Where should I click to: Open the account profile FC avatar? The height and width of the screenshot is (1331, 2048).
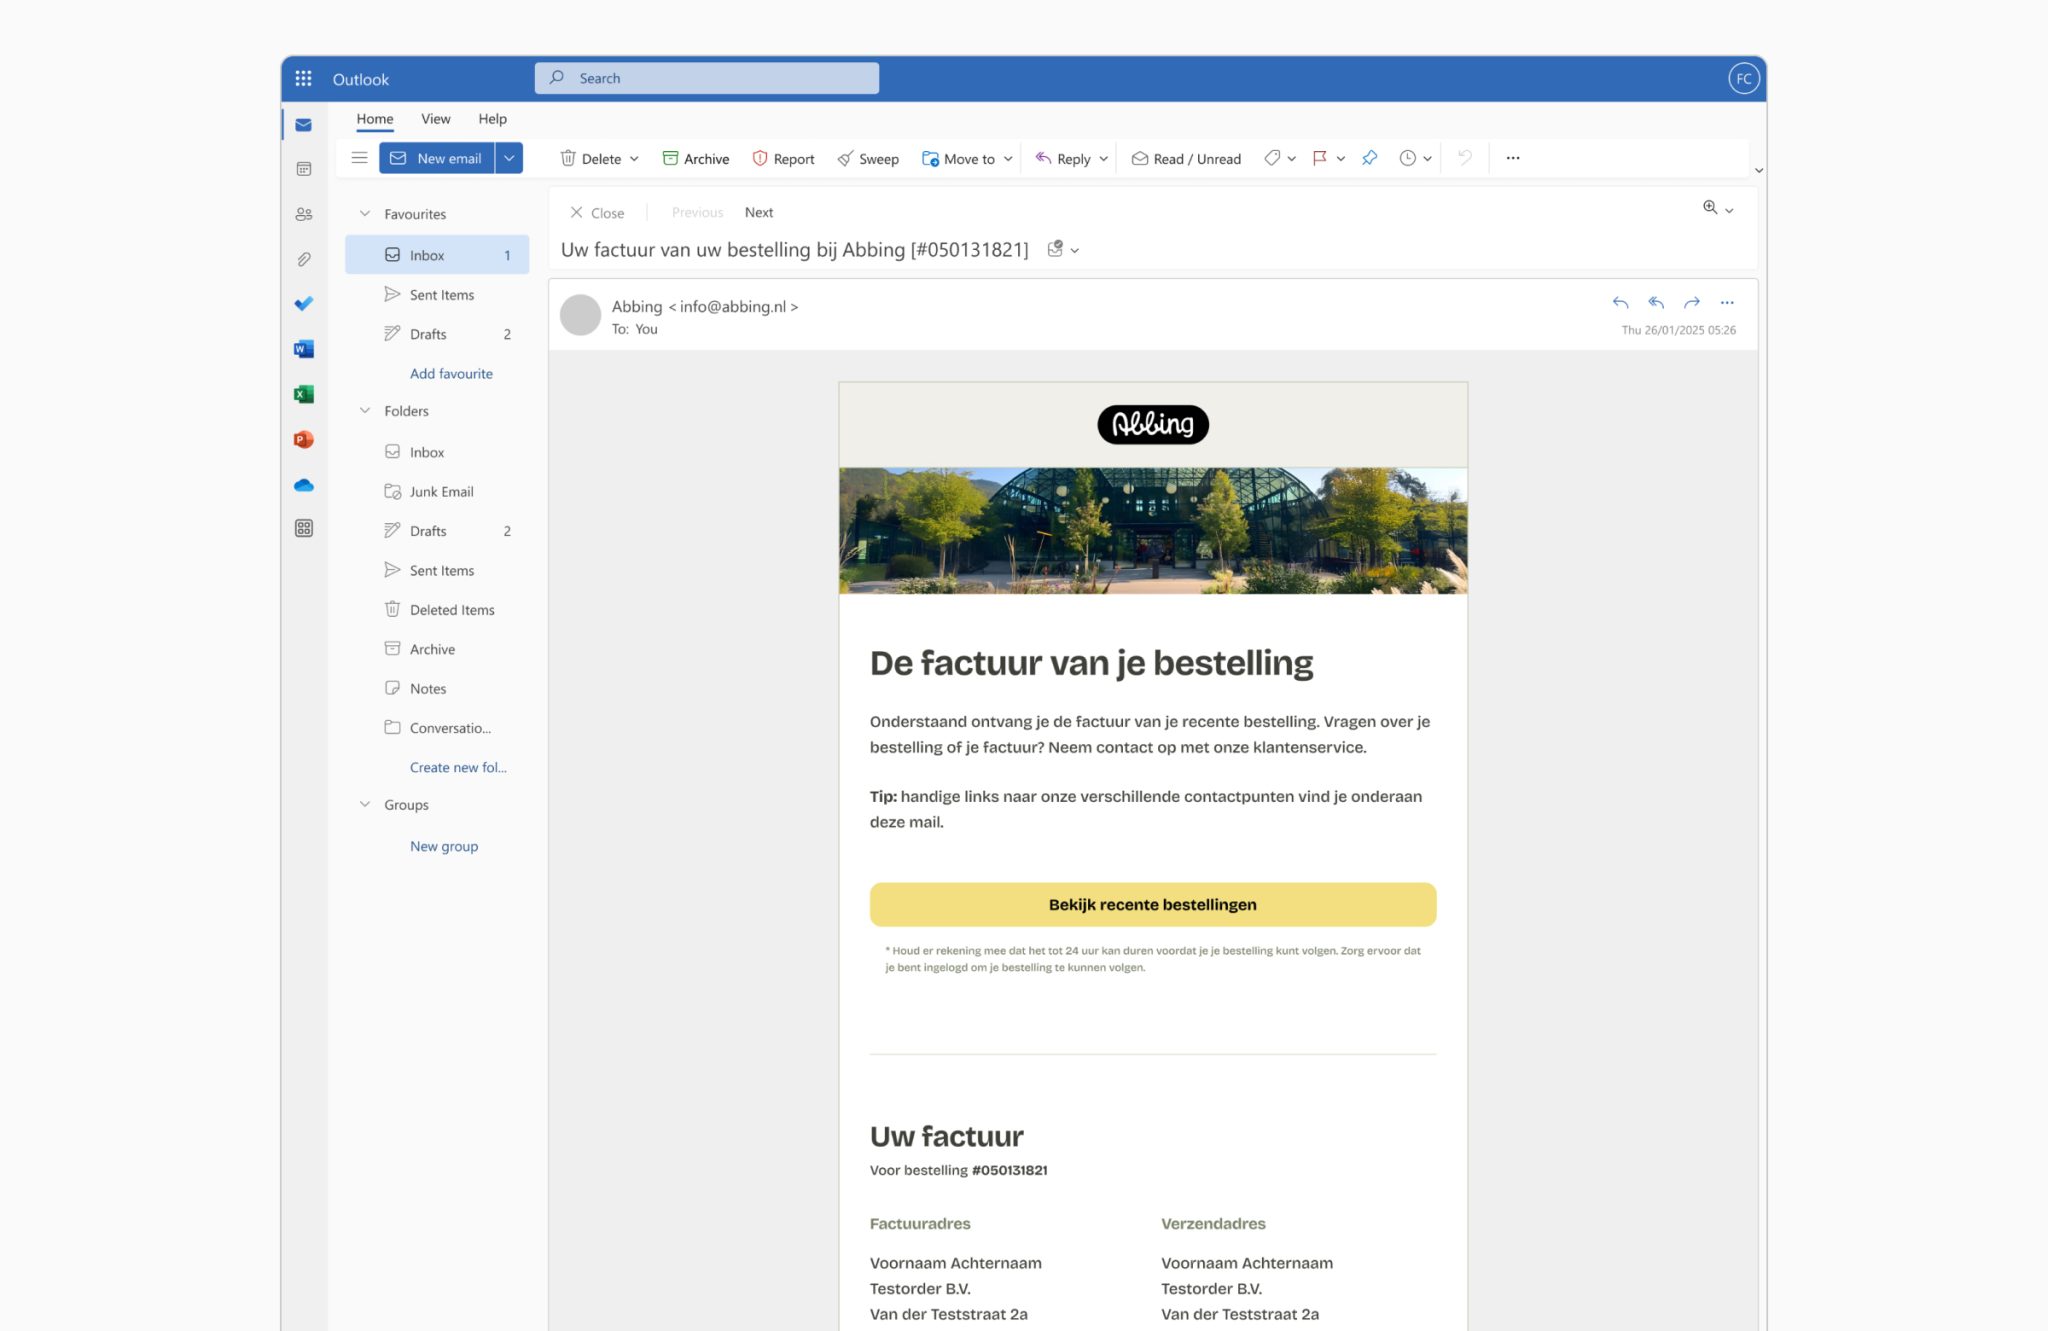coord(1743,78)
